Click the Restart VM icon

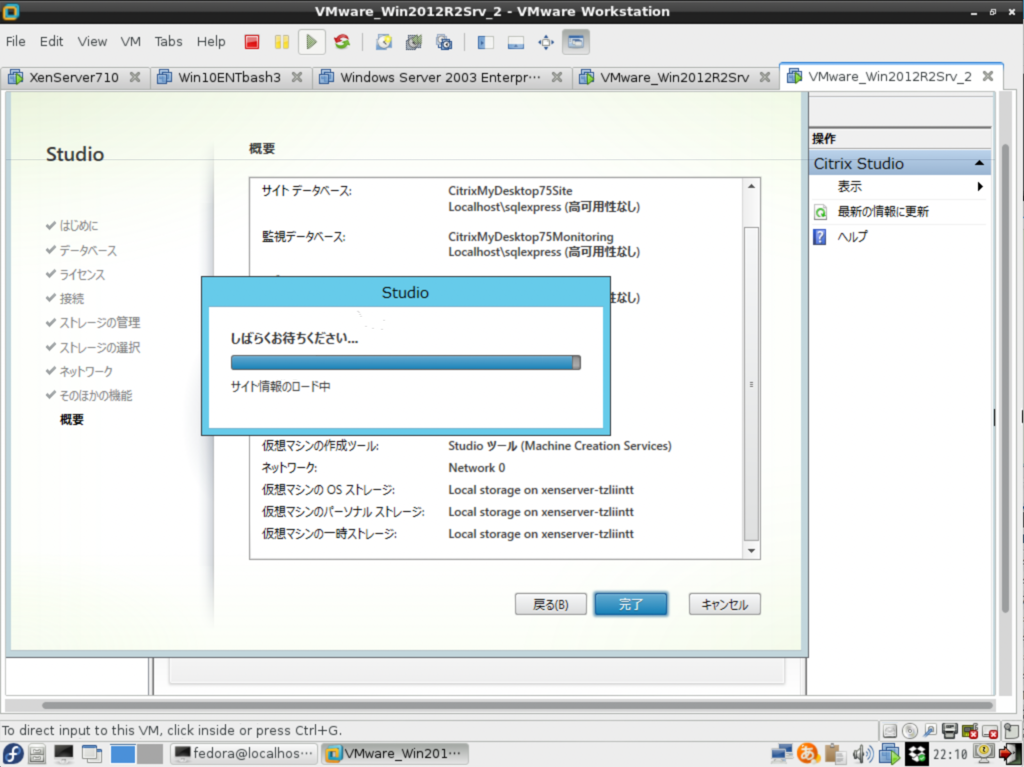pos(342,42)
